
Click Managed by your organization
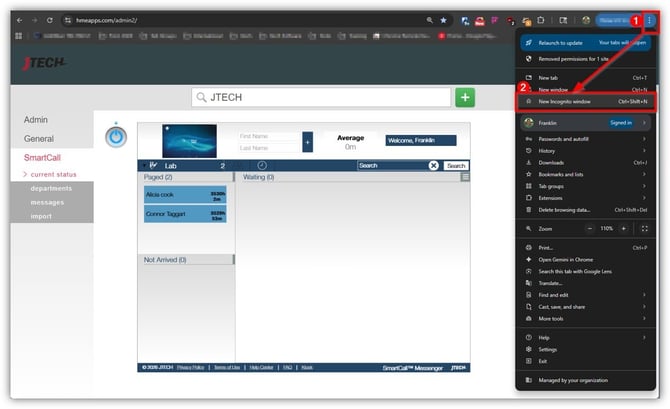pos(585,380)
